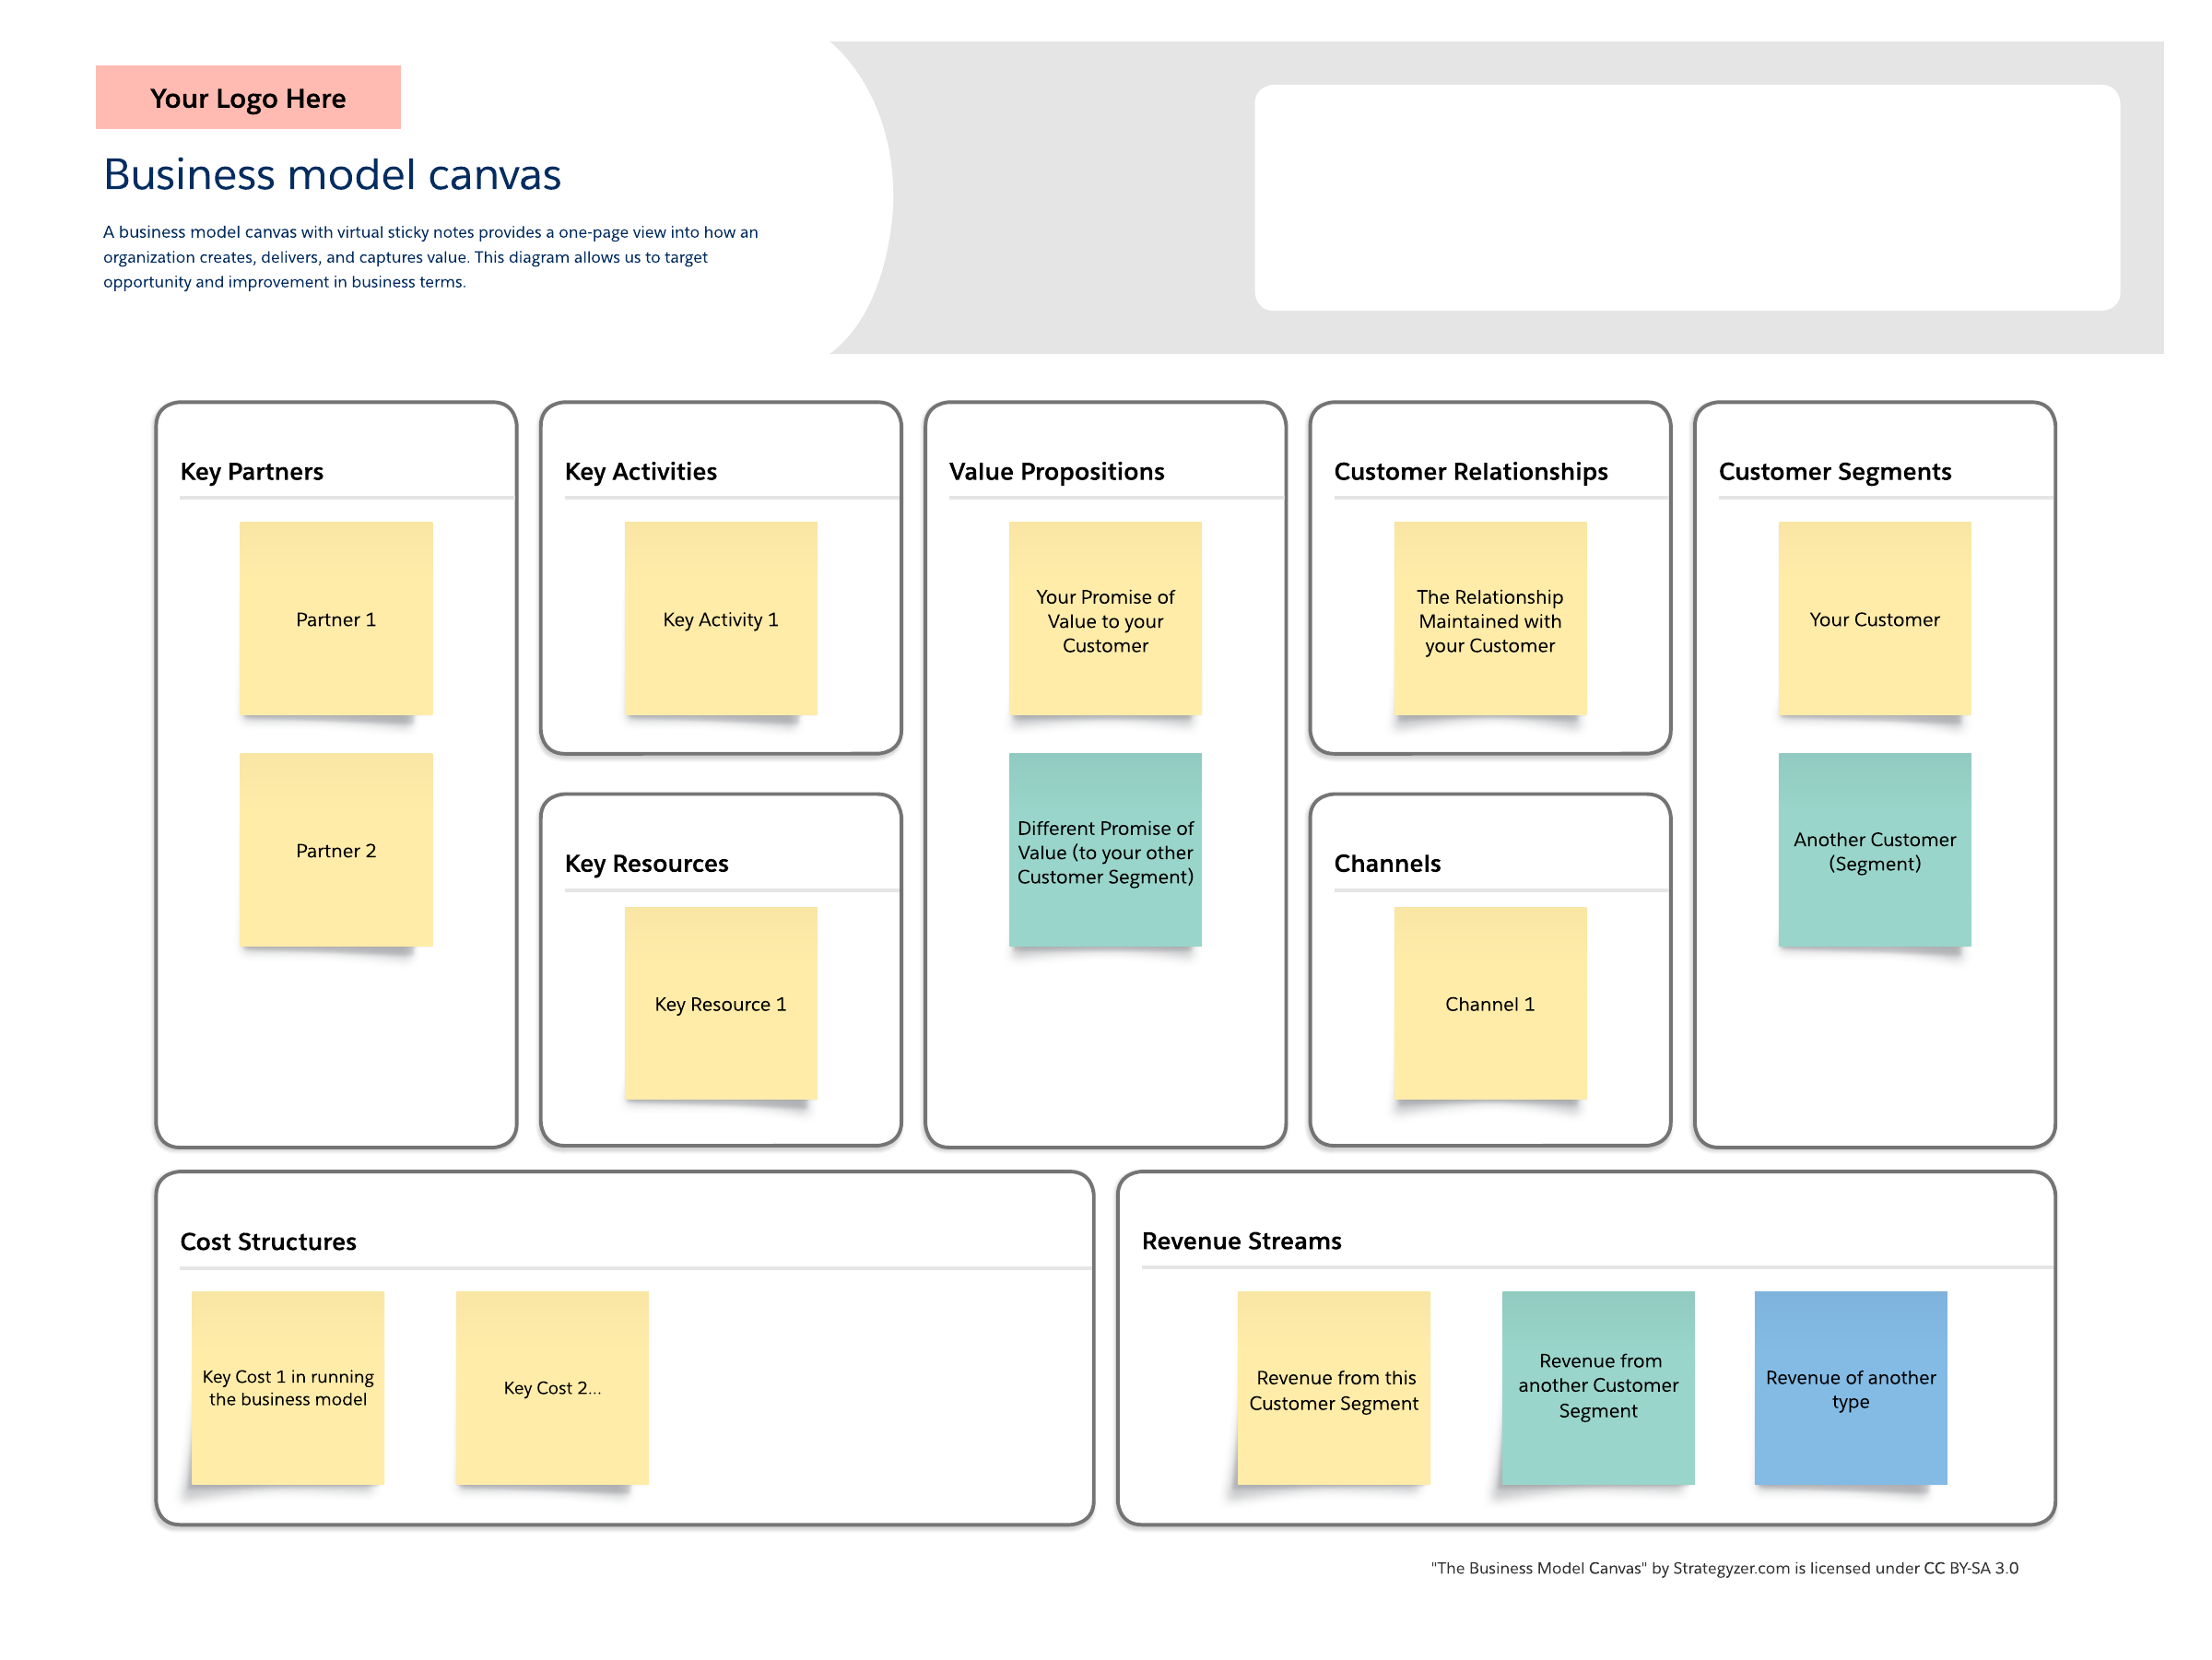Viewport: 2212px width, 1660px height.
Task: Click the empty white header box
Action: tap(1686, 197)
